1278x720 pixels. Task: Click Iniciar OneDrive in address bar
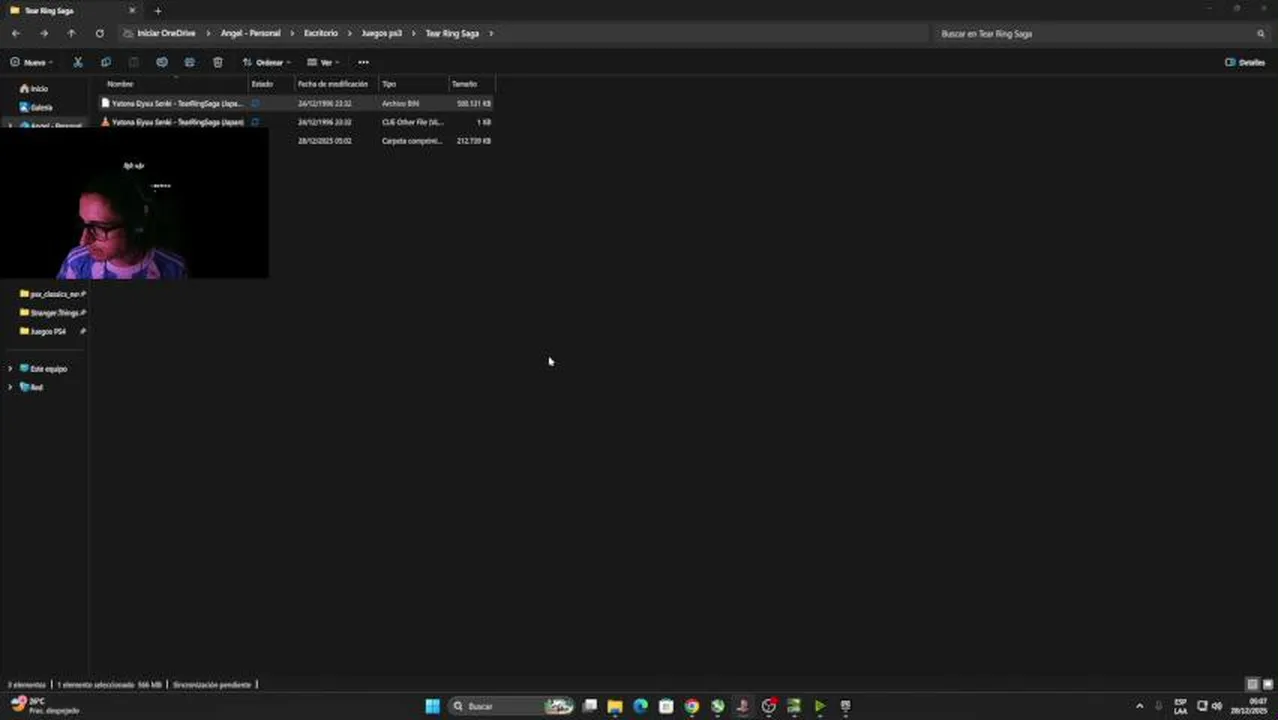[x=166, y=33]
